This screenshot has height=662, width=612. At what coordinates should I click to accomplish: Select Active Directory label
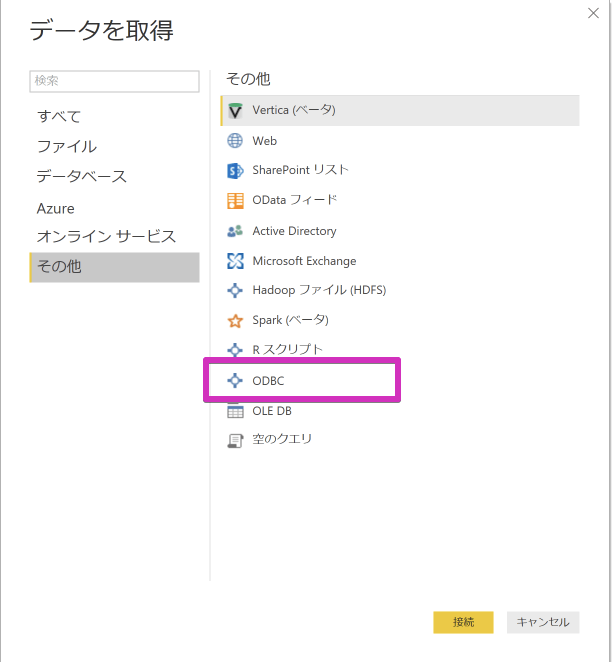point(294,231)
